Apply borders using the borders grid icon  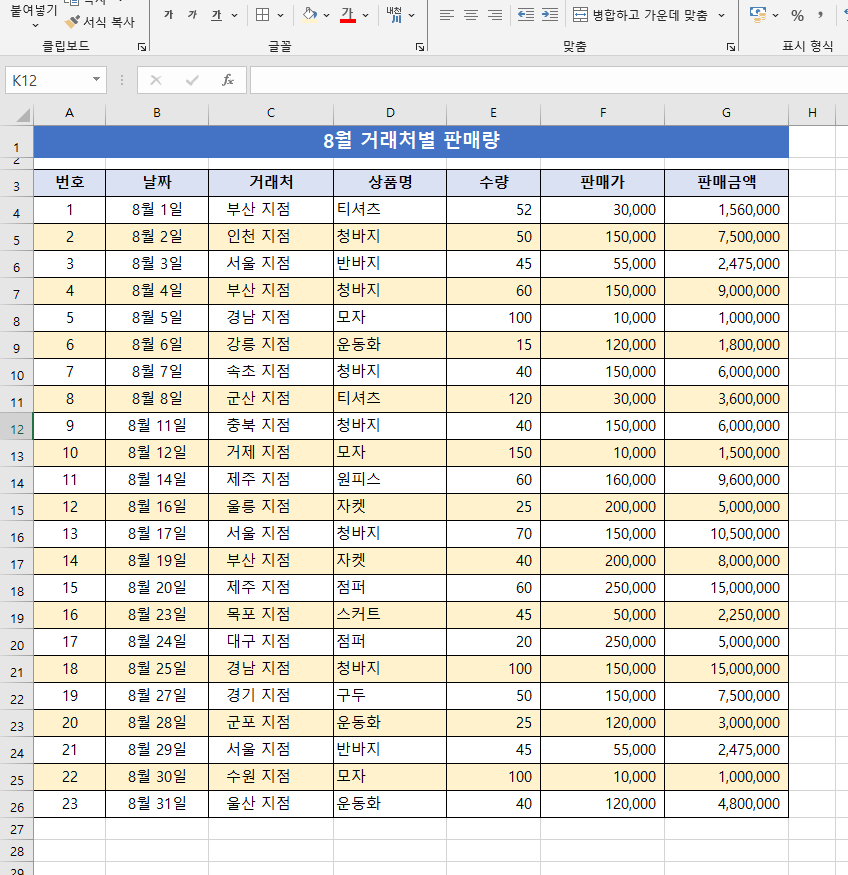tap(262, 15)
